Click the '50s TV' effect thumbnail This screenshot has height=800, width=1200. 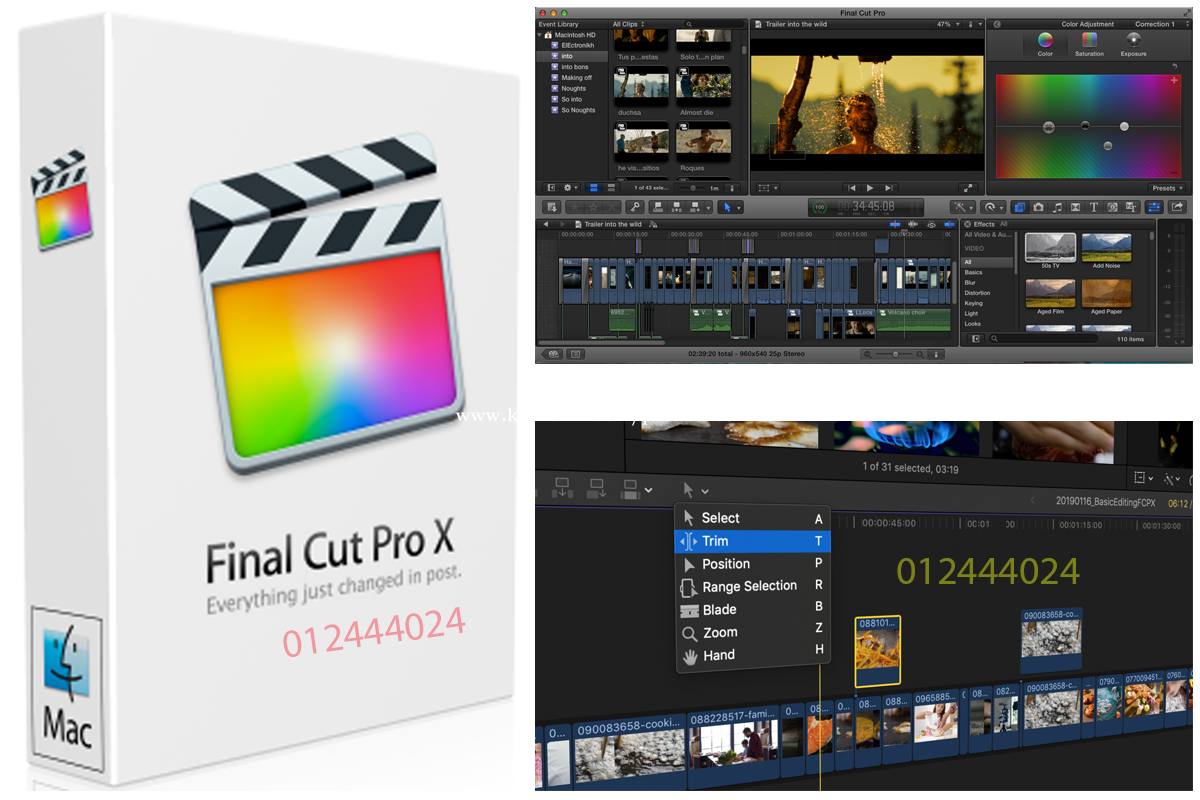1050,246
